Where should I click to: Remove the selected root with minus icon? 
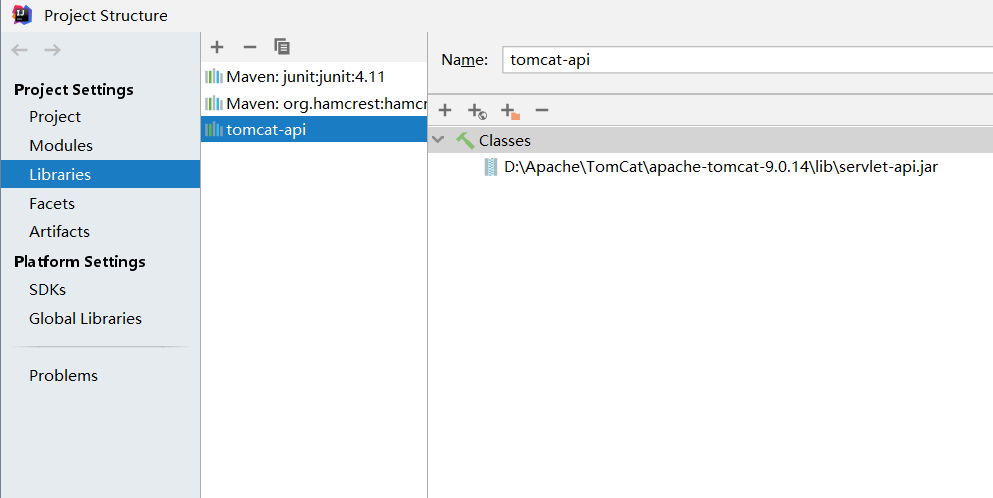[541, 110]
